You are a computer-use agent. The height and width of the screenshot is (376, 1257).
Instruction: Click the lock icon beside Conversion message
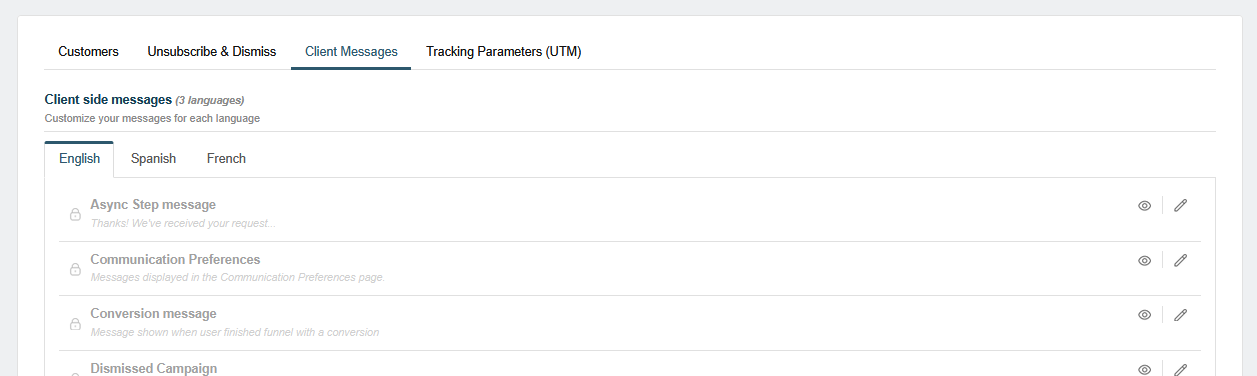[75, 323]
